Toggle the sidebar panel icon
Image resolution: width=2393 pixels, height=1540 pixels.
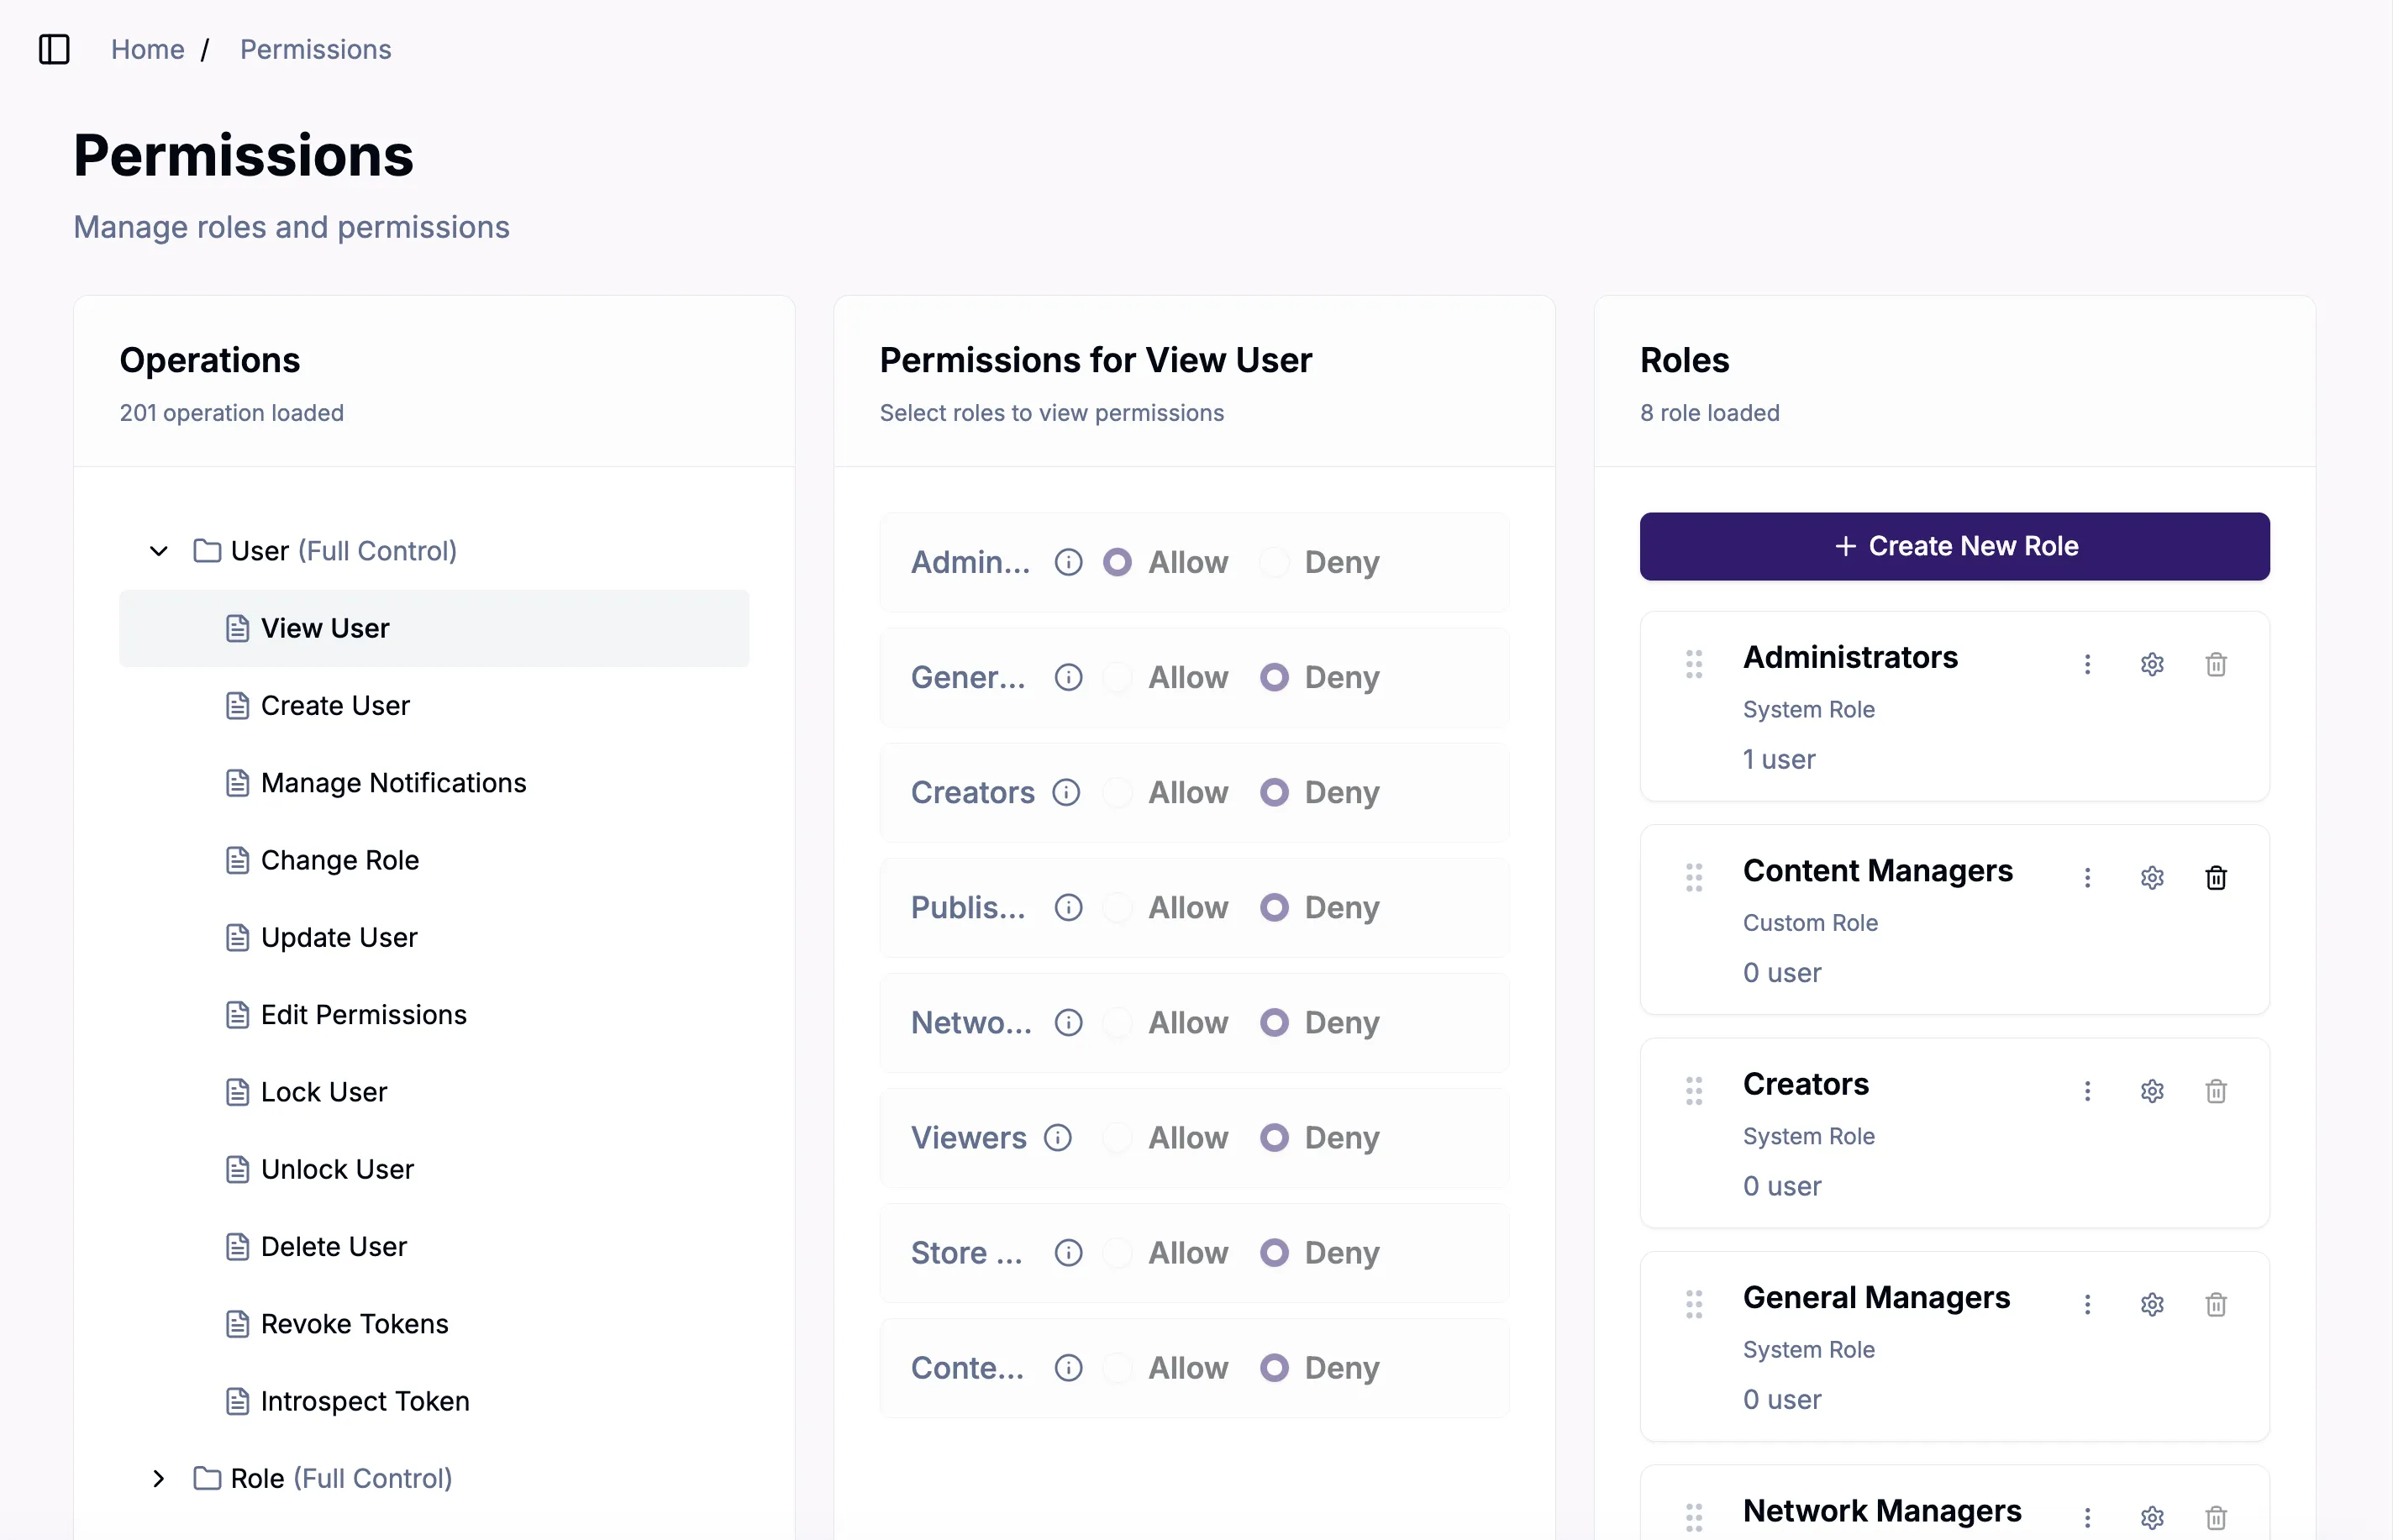[54, 49]
